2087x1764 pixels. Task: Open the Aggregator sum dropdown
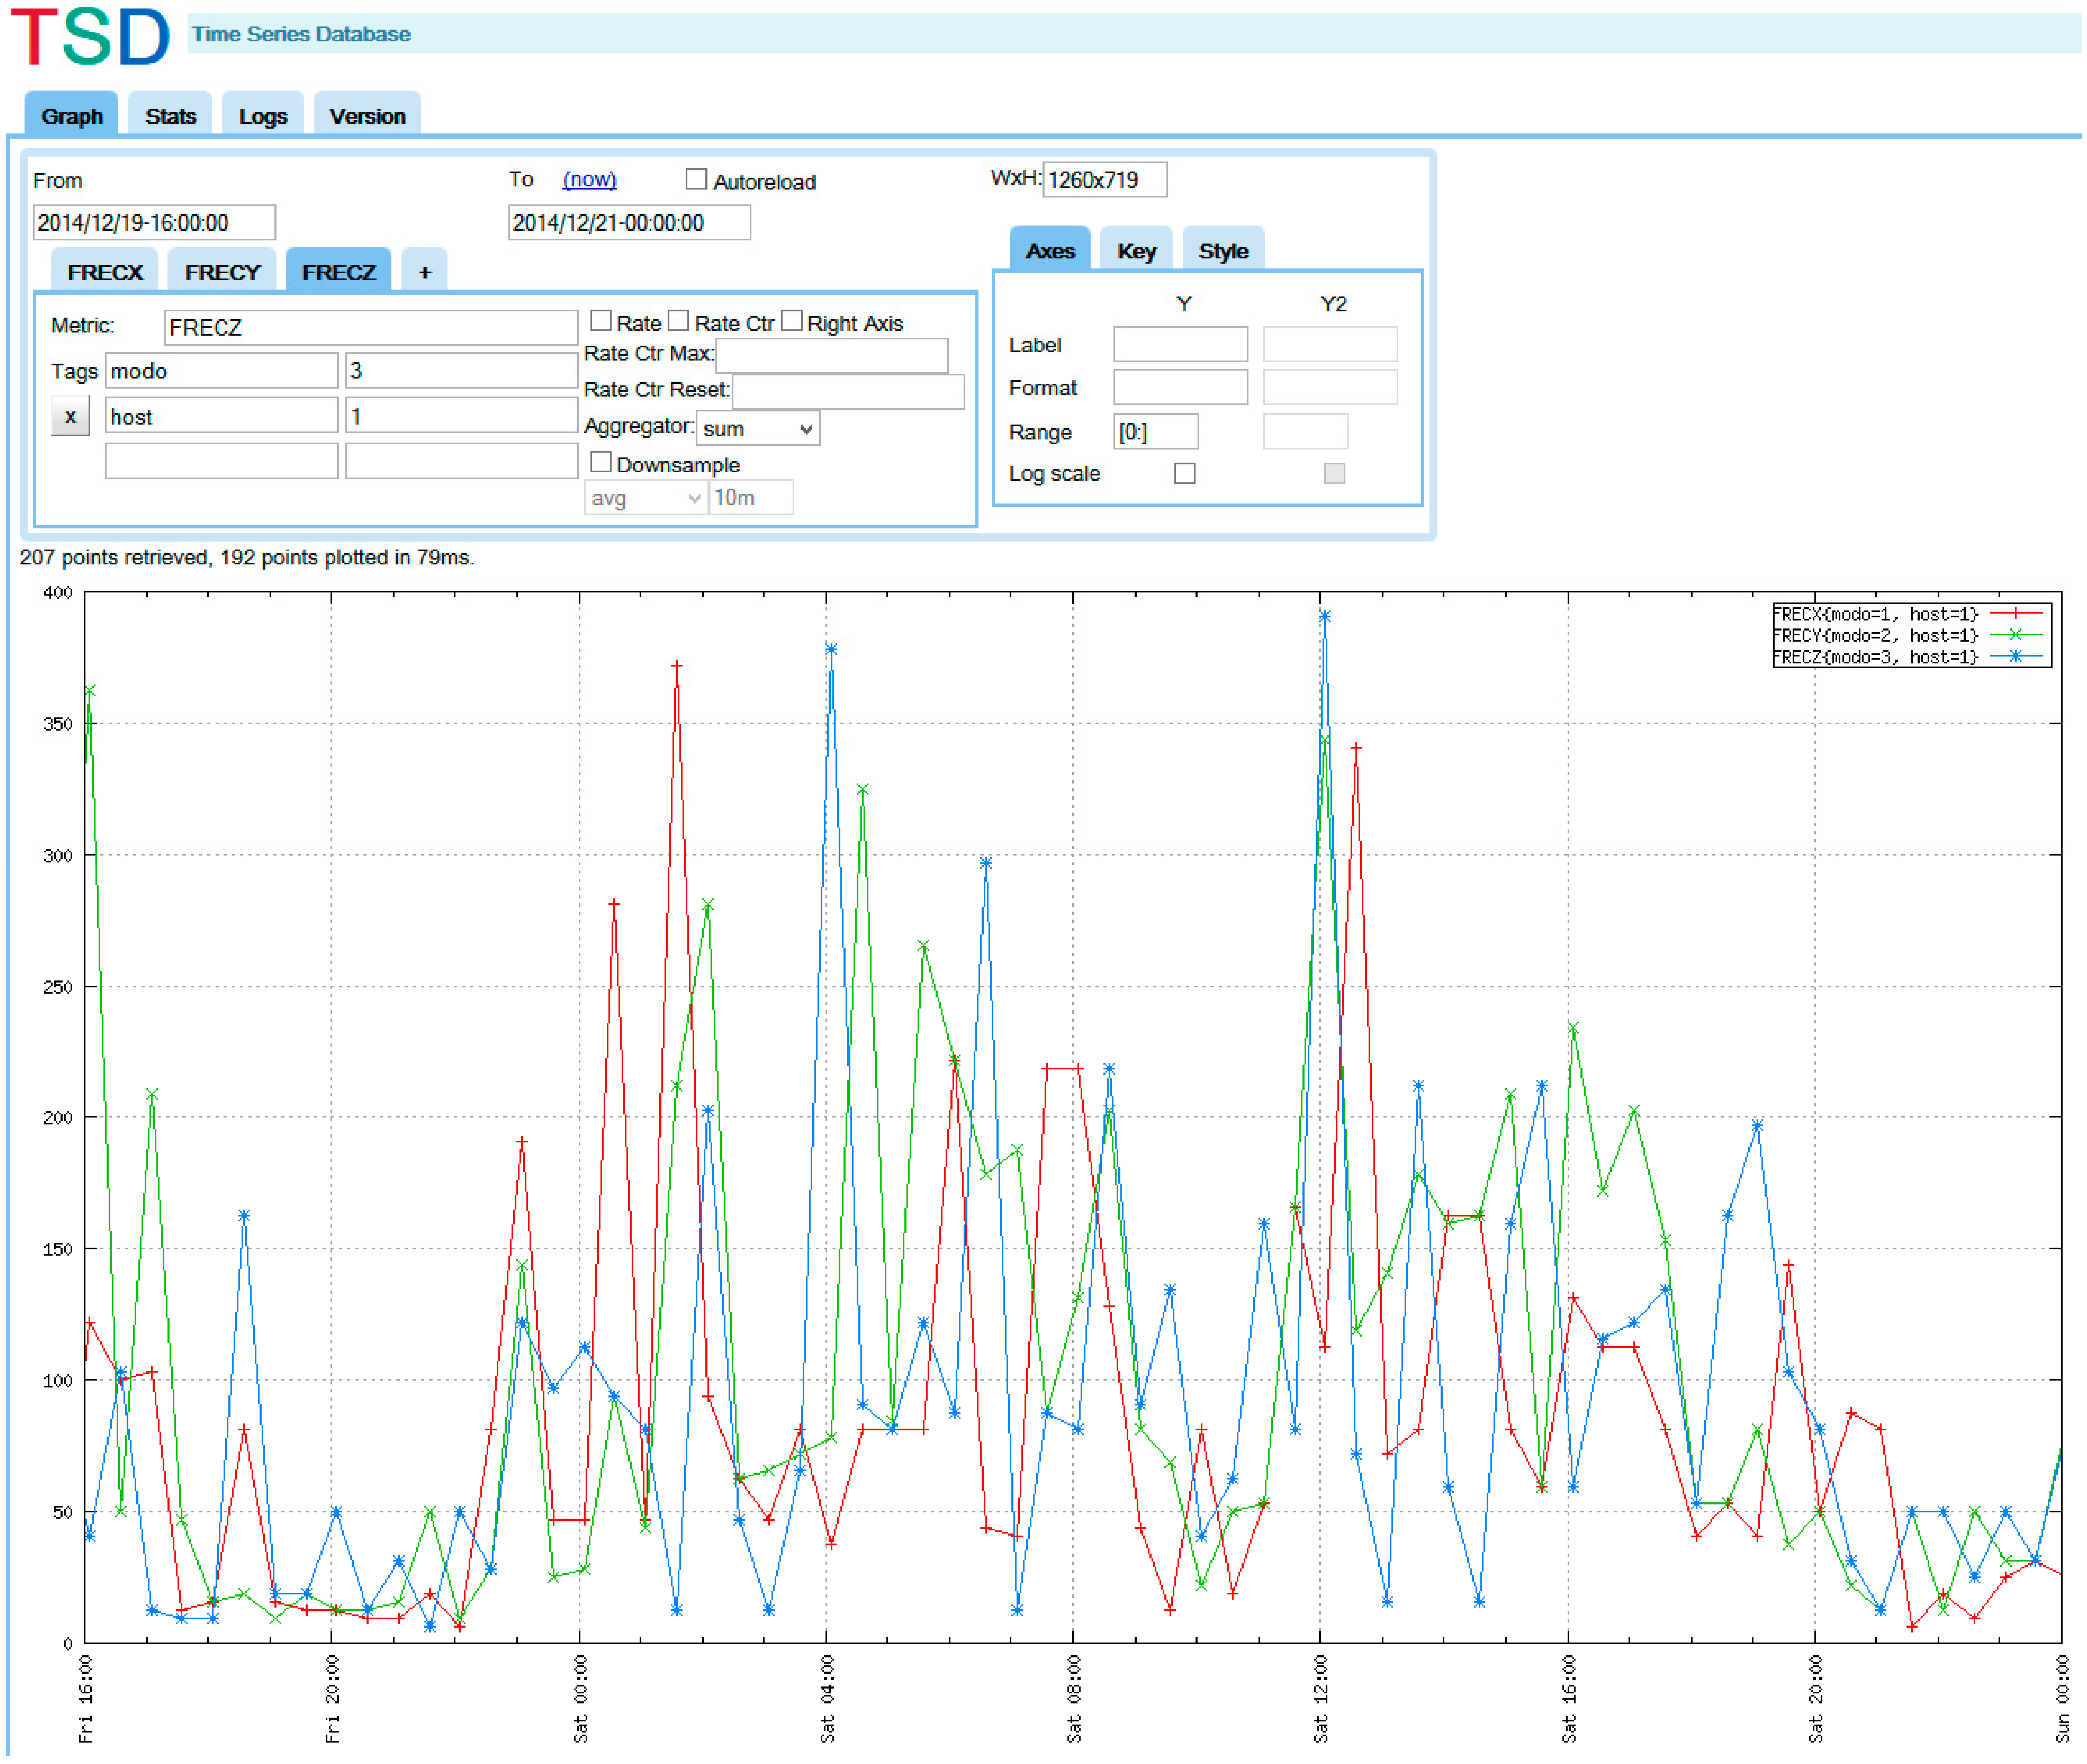tap(757, 429)
